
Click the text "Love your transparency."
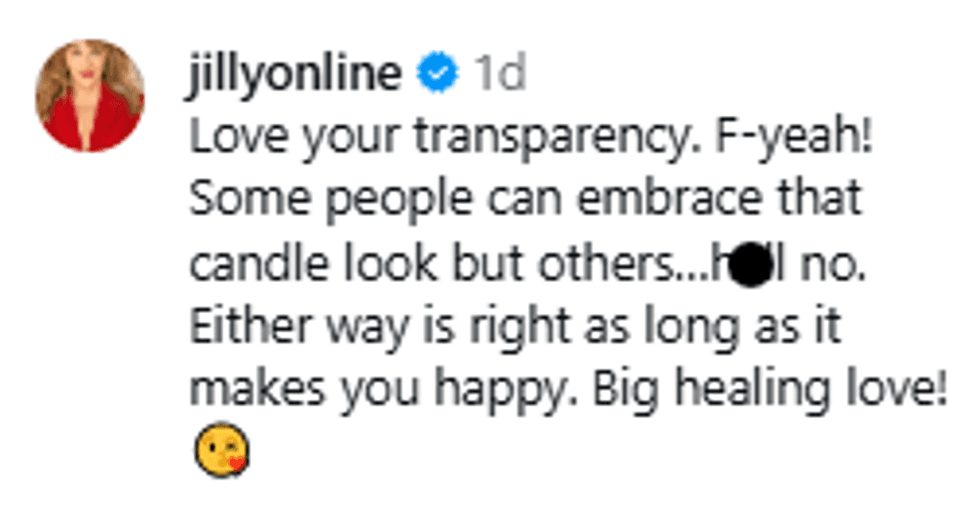coord(436,138)
